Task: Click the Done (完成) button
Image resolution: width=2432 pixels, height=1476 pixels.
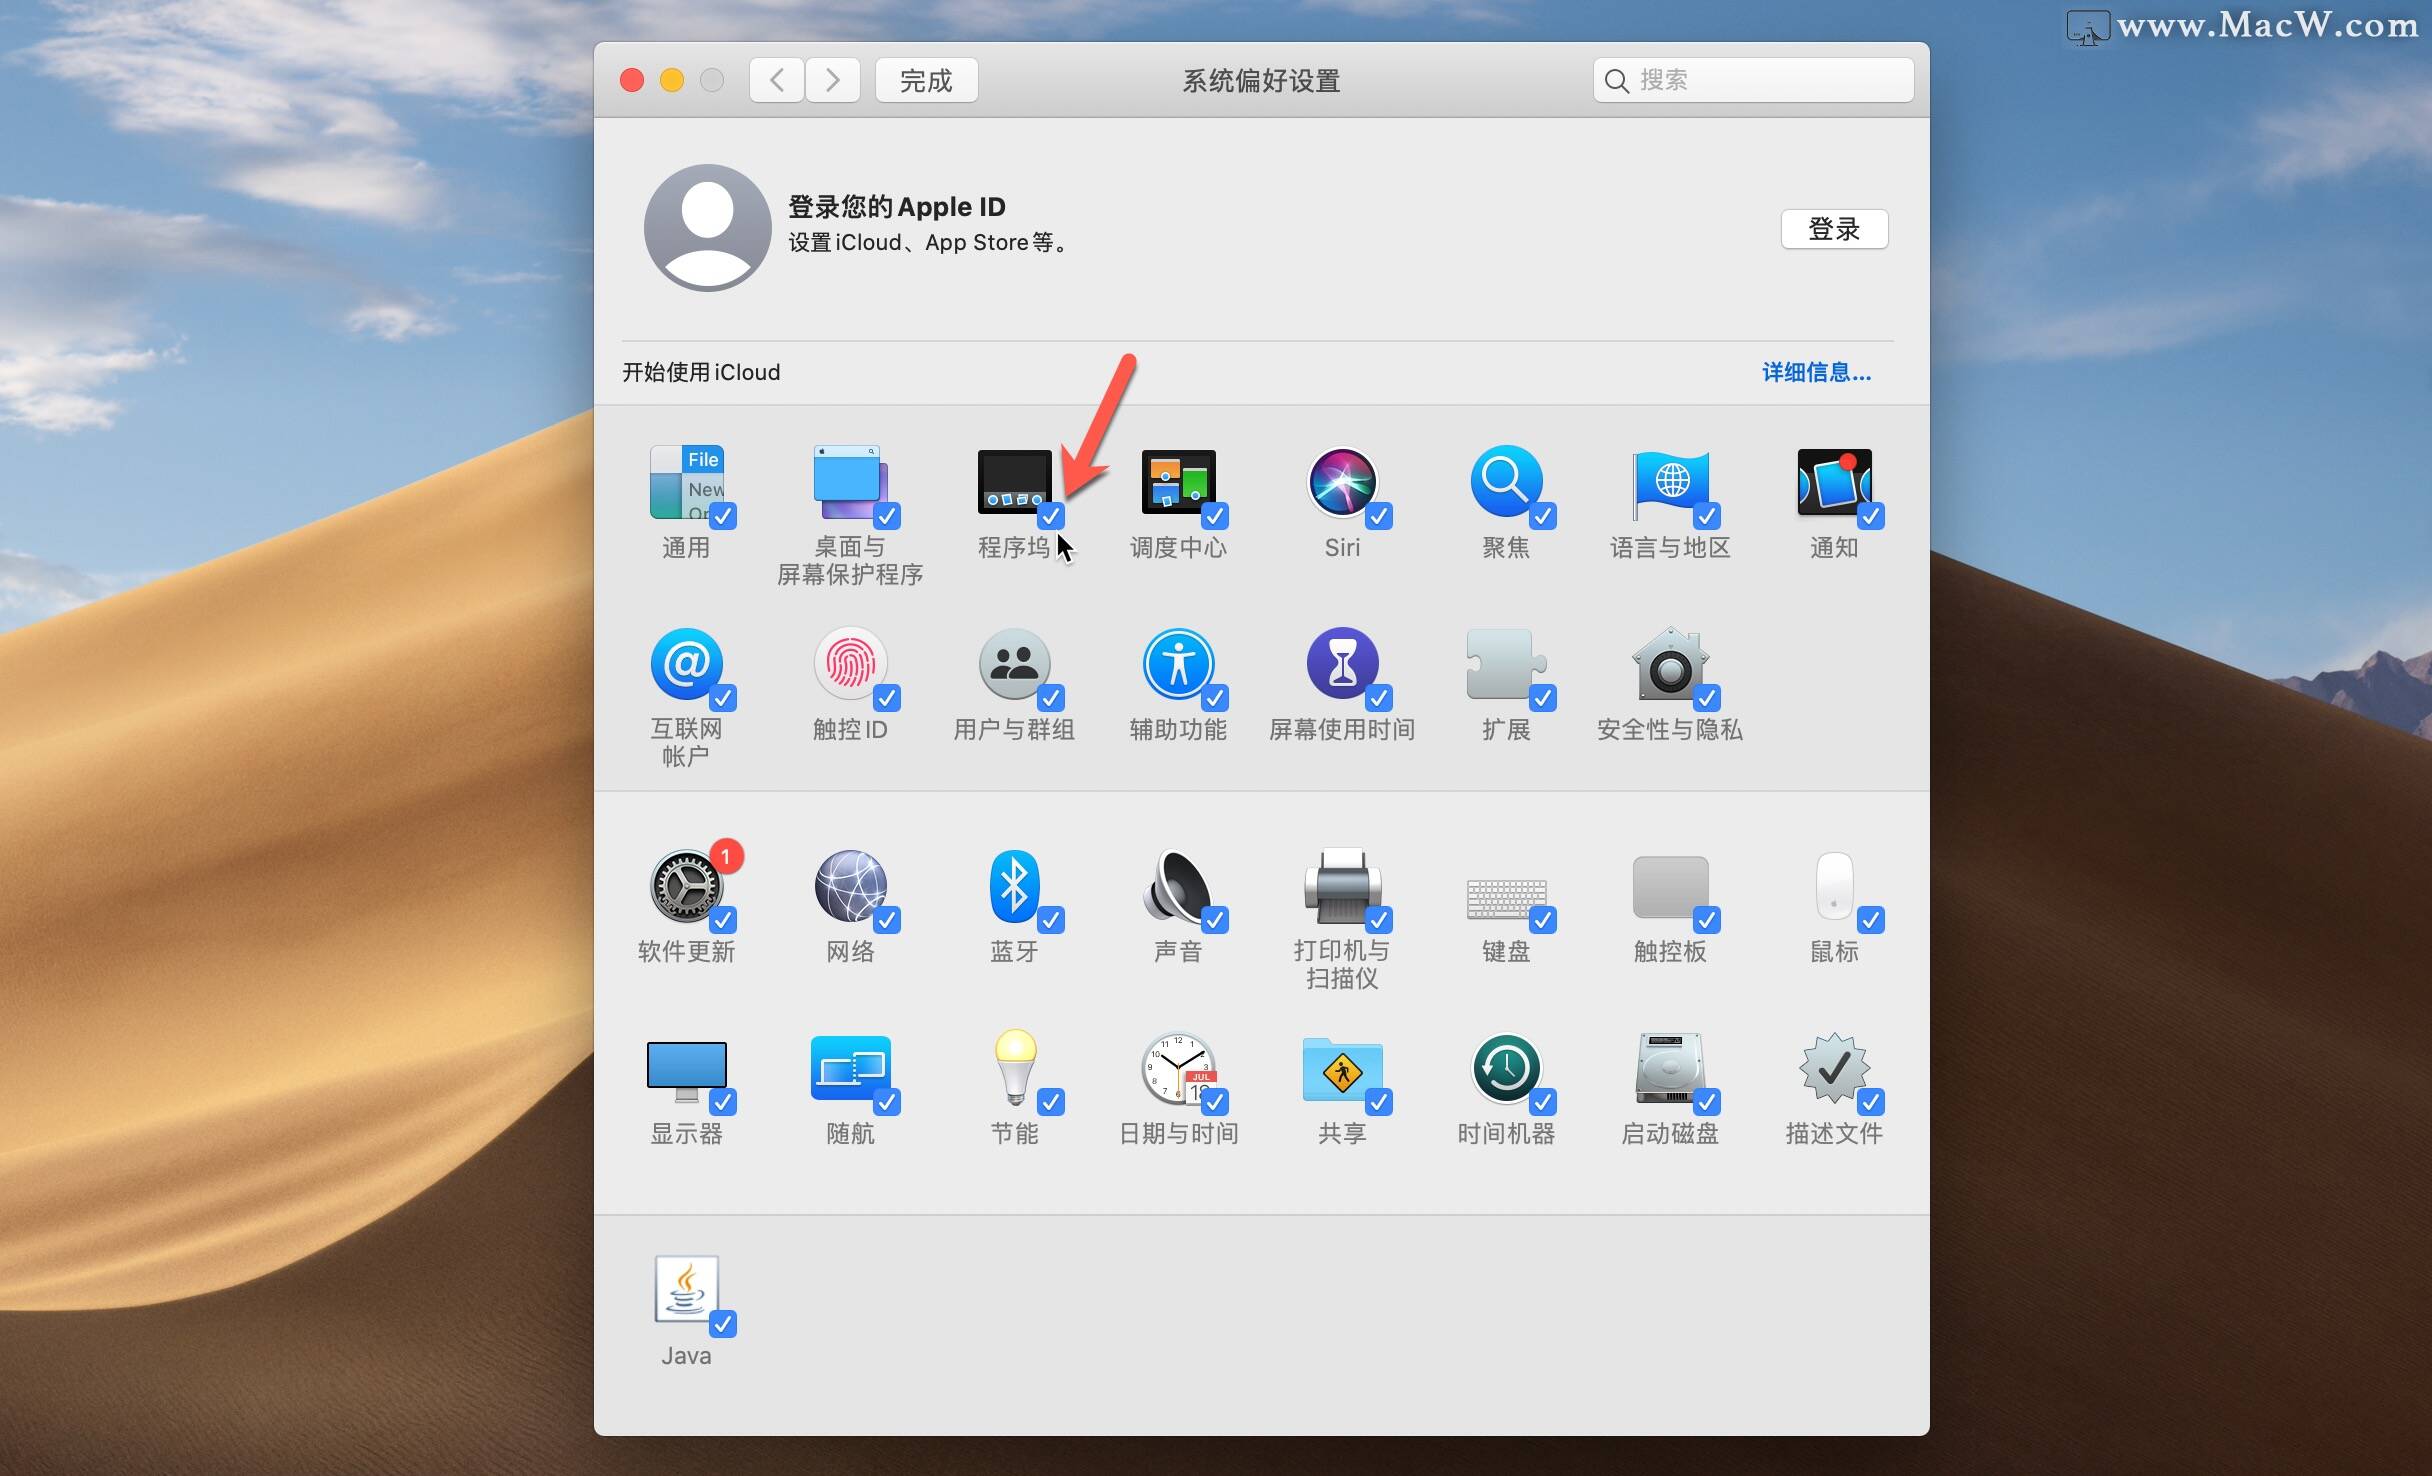Action: [926, 80]
